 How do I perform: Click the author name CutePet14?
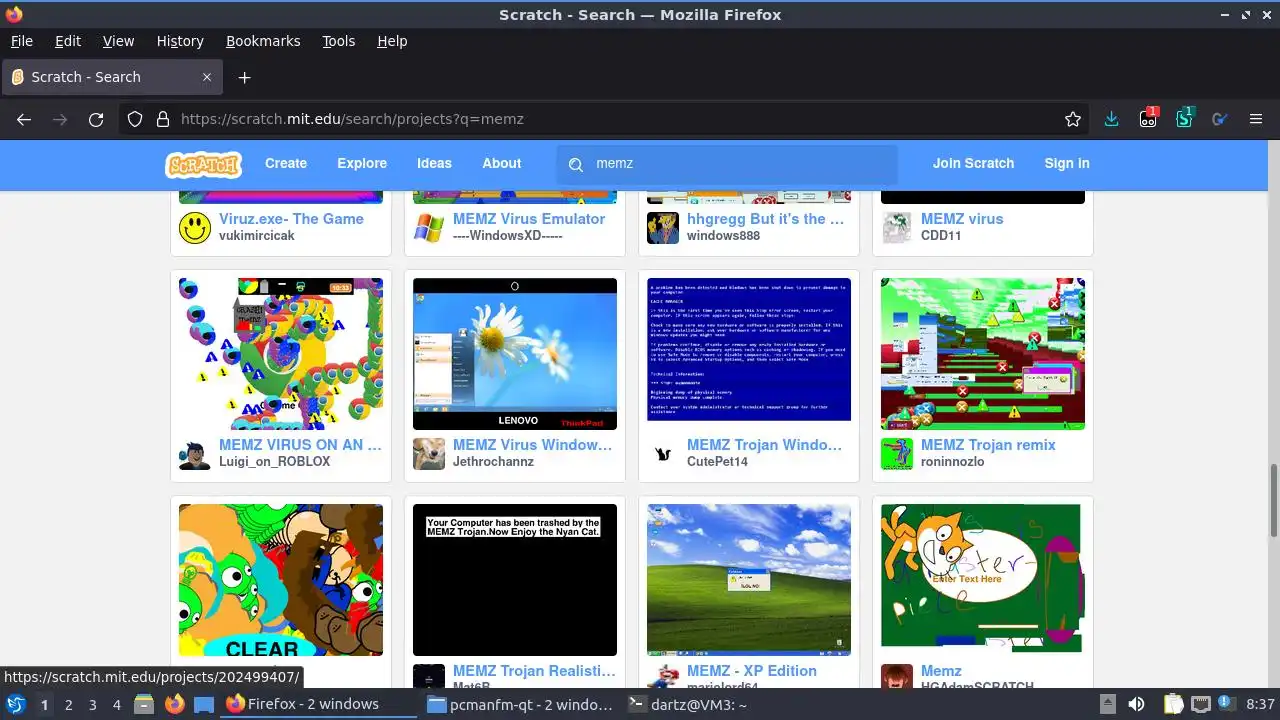point(717,462)
